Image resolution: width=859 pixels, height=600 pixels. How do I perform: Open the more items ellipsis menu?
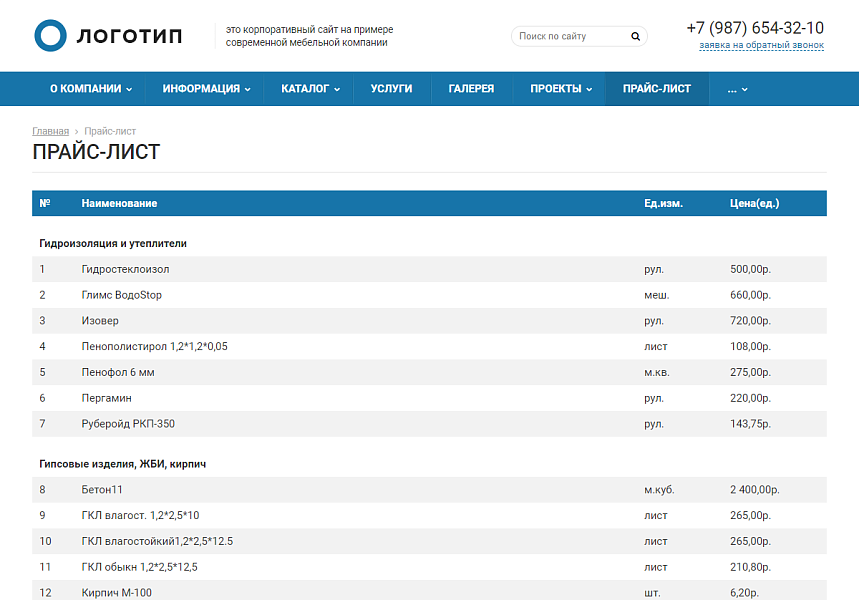click(737, 89)
